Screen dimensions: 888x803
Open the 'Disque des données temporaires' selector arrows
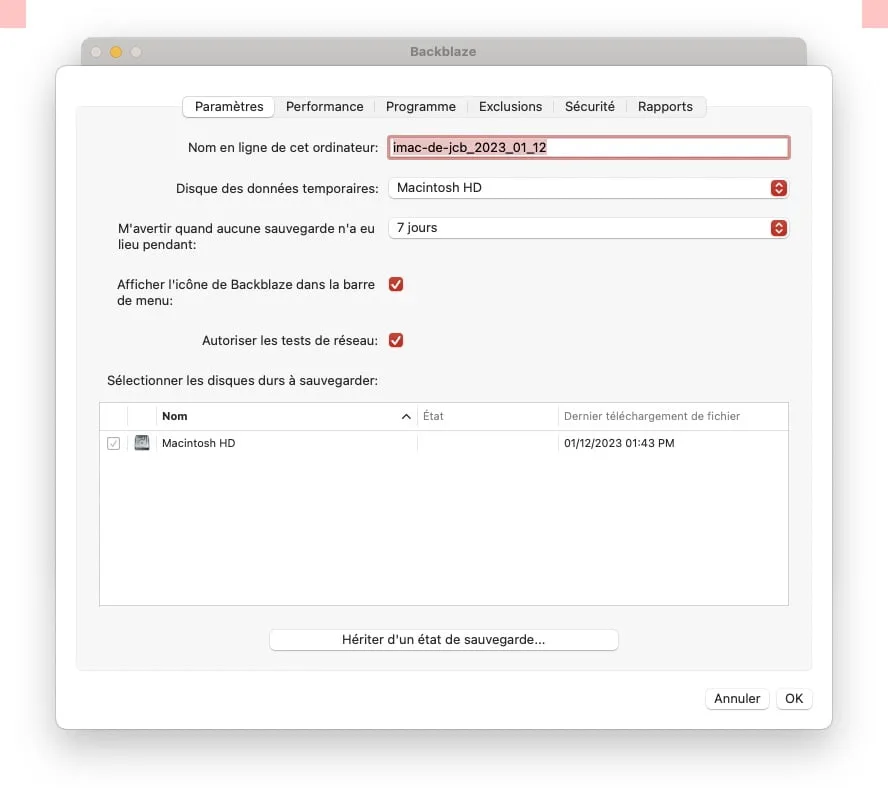779,187
